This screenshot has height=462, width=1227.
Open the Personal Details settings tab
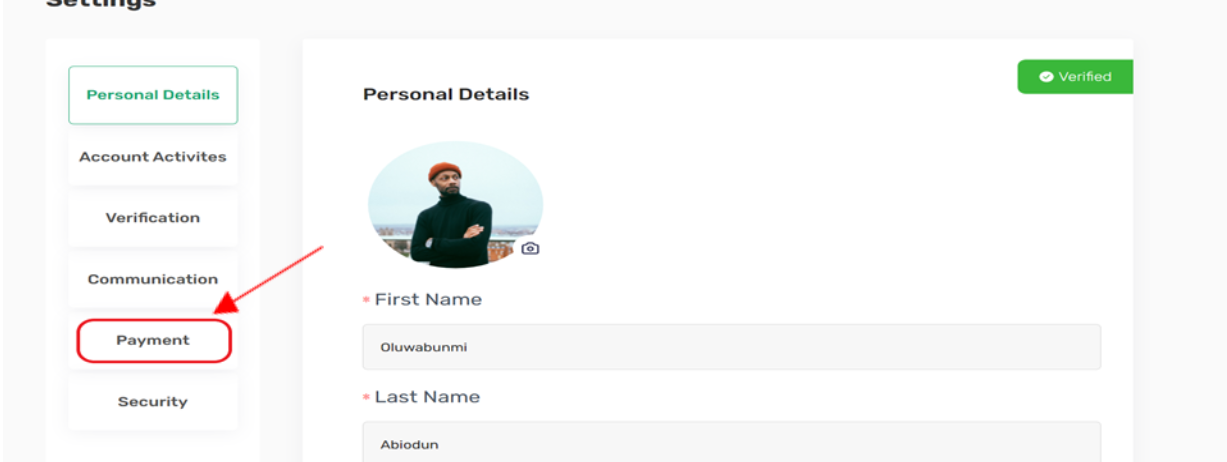point(153,95)
